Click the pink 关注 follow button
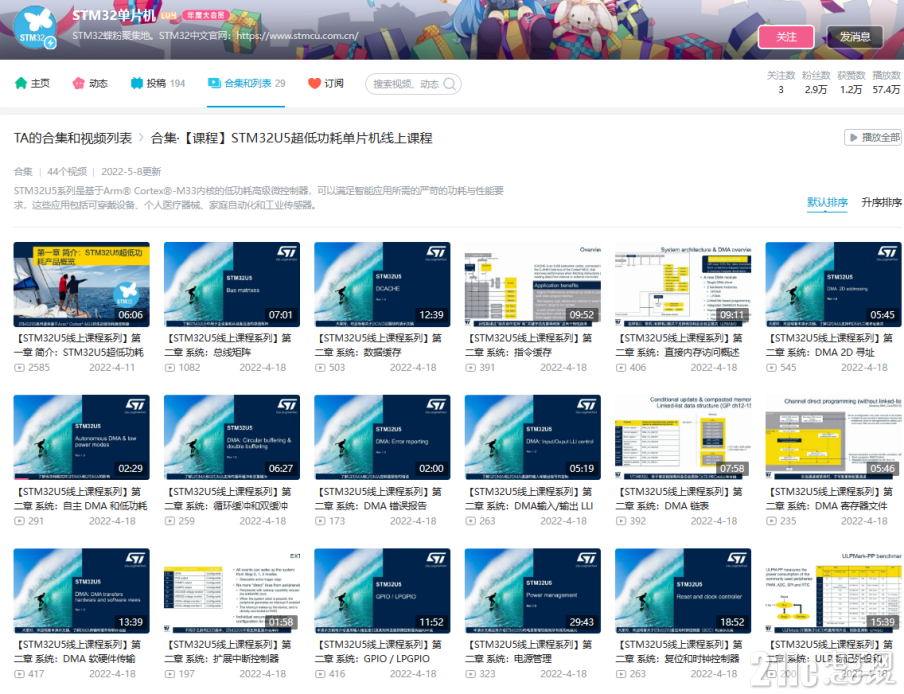 pyautogui.click(x=786, y=37)
